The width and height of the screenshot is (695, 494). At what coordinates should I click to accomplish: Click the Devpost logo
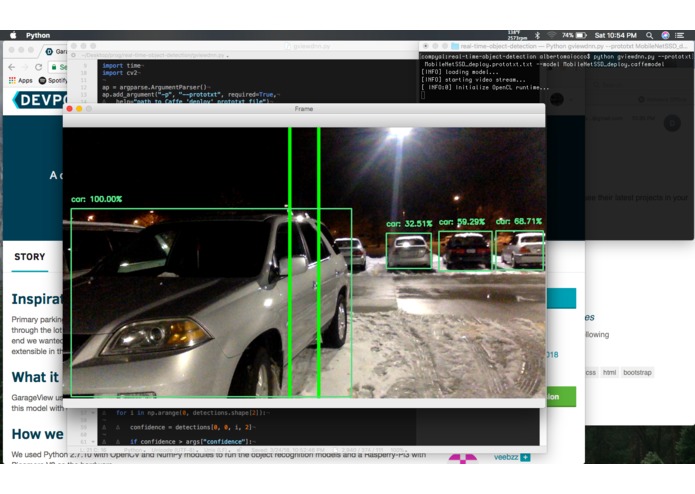tap(40, 100)
